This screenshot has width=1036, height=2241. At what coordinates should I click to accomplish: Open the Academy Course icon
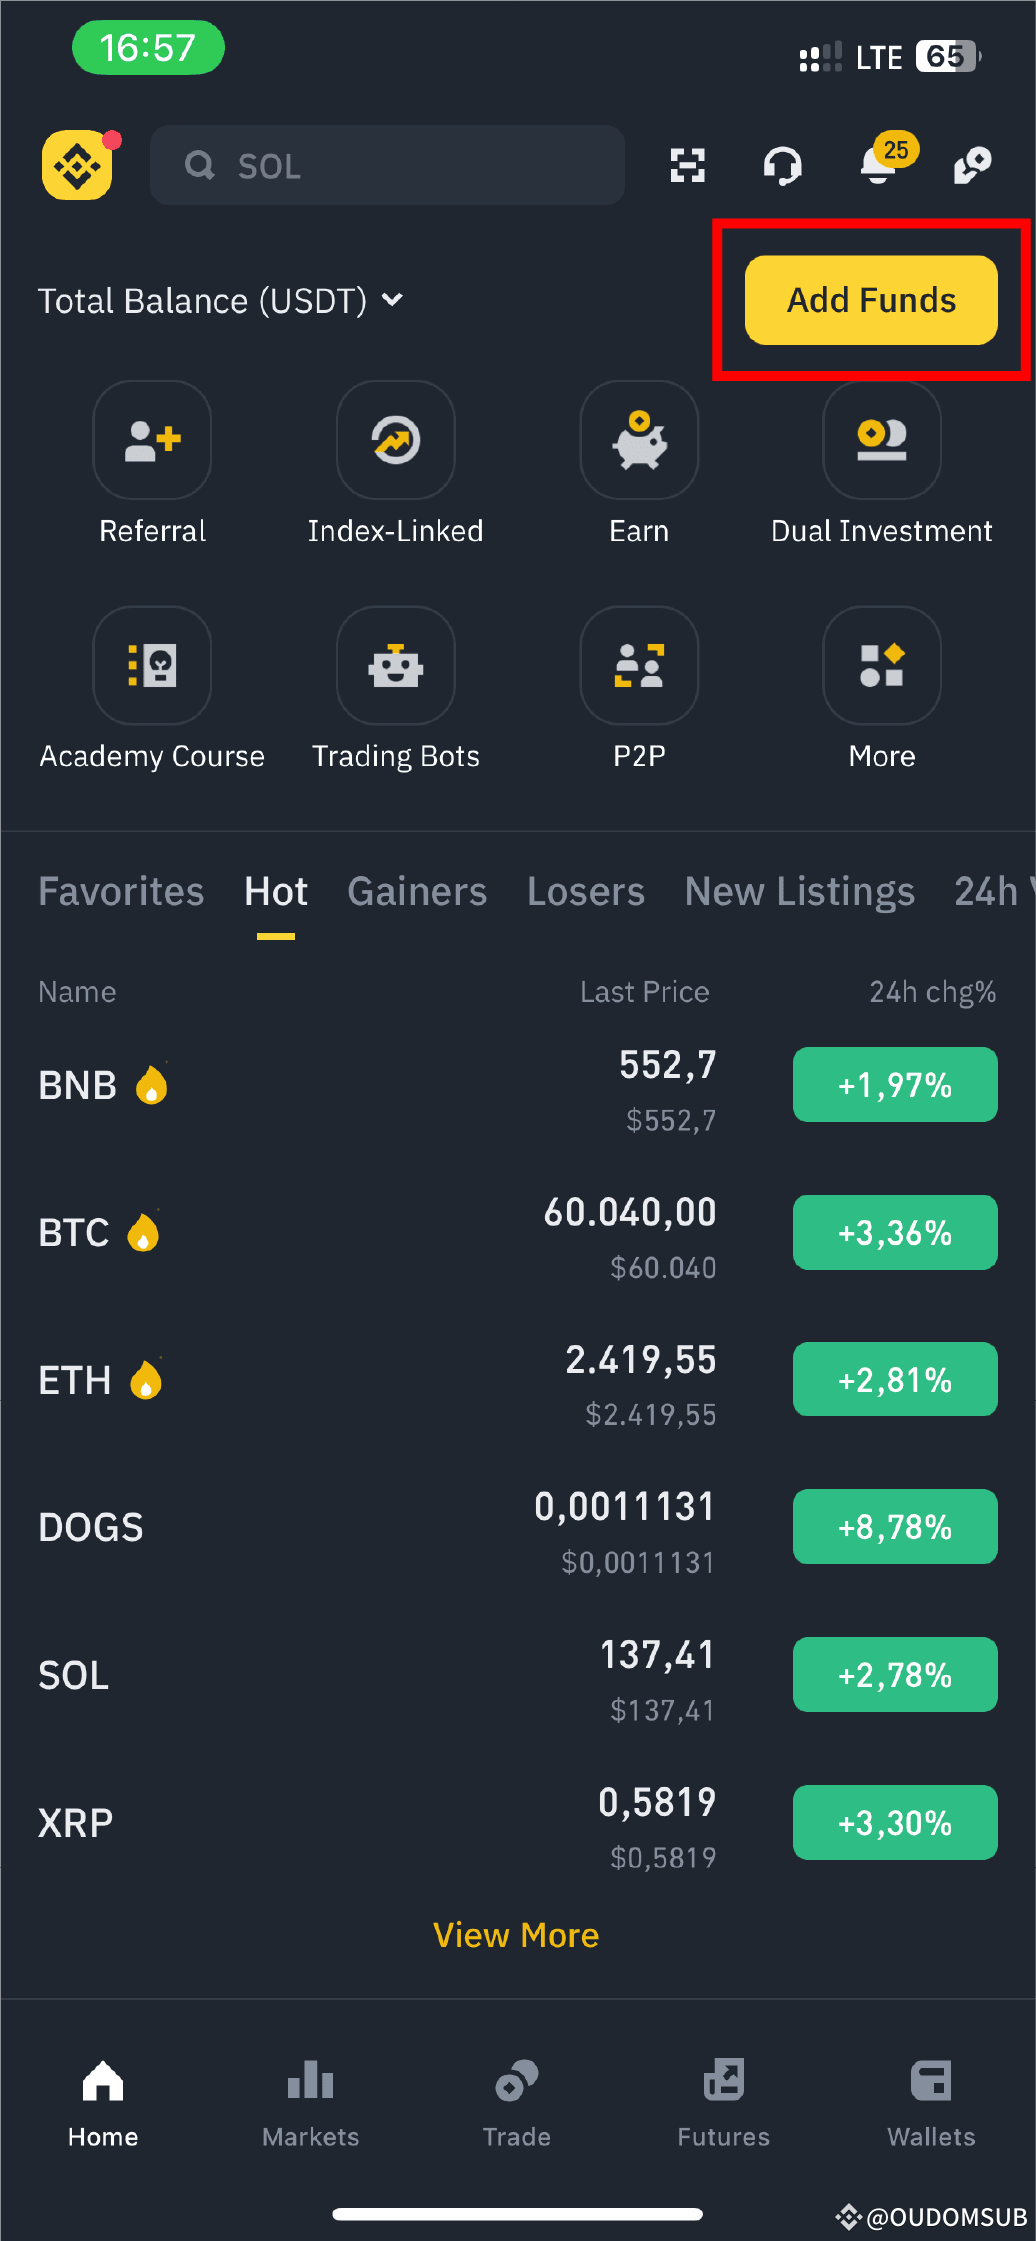(x=152, y=666)
